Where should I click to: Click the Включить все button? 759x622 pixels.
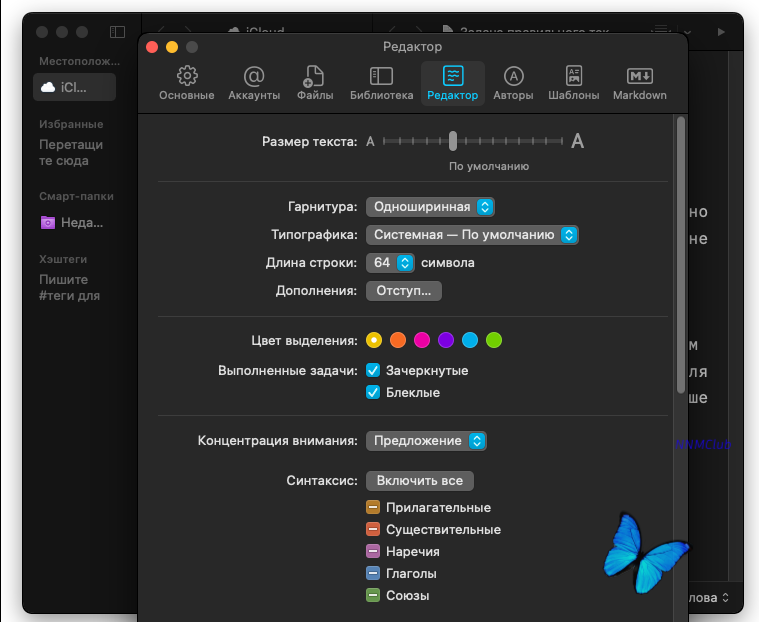(x=420, y=481)
